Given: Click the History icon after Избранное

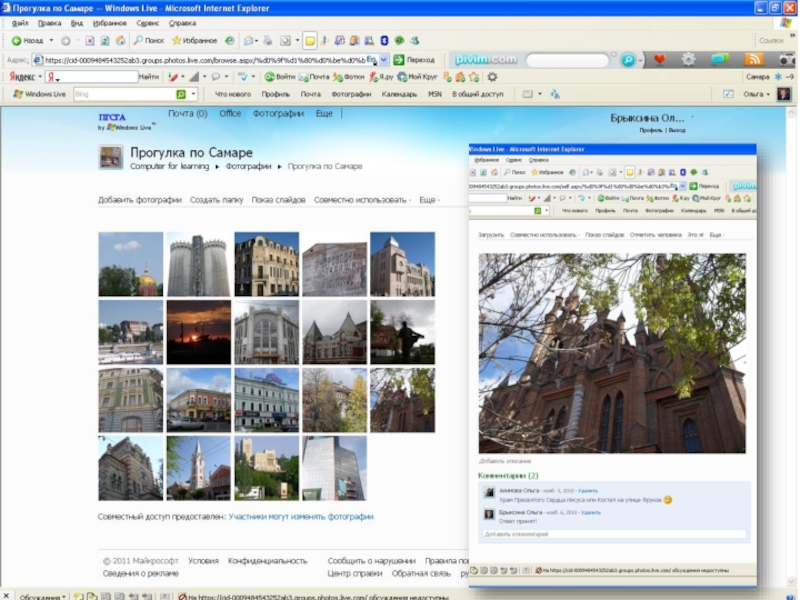Looking at the screenshot, I should (230, 40).
